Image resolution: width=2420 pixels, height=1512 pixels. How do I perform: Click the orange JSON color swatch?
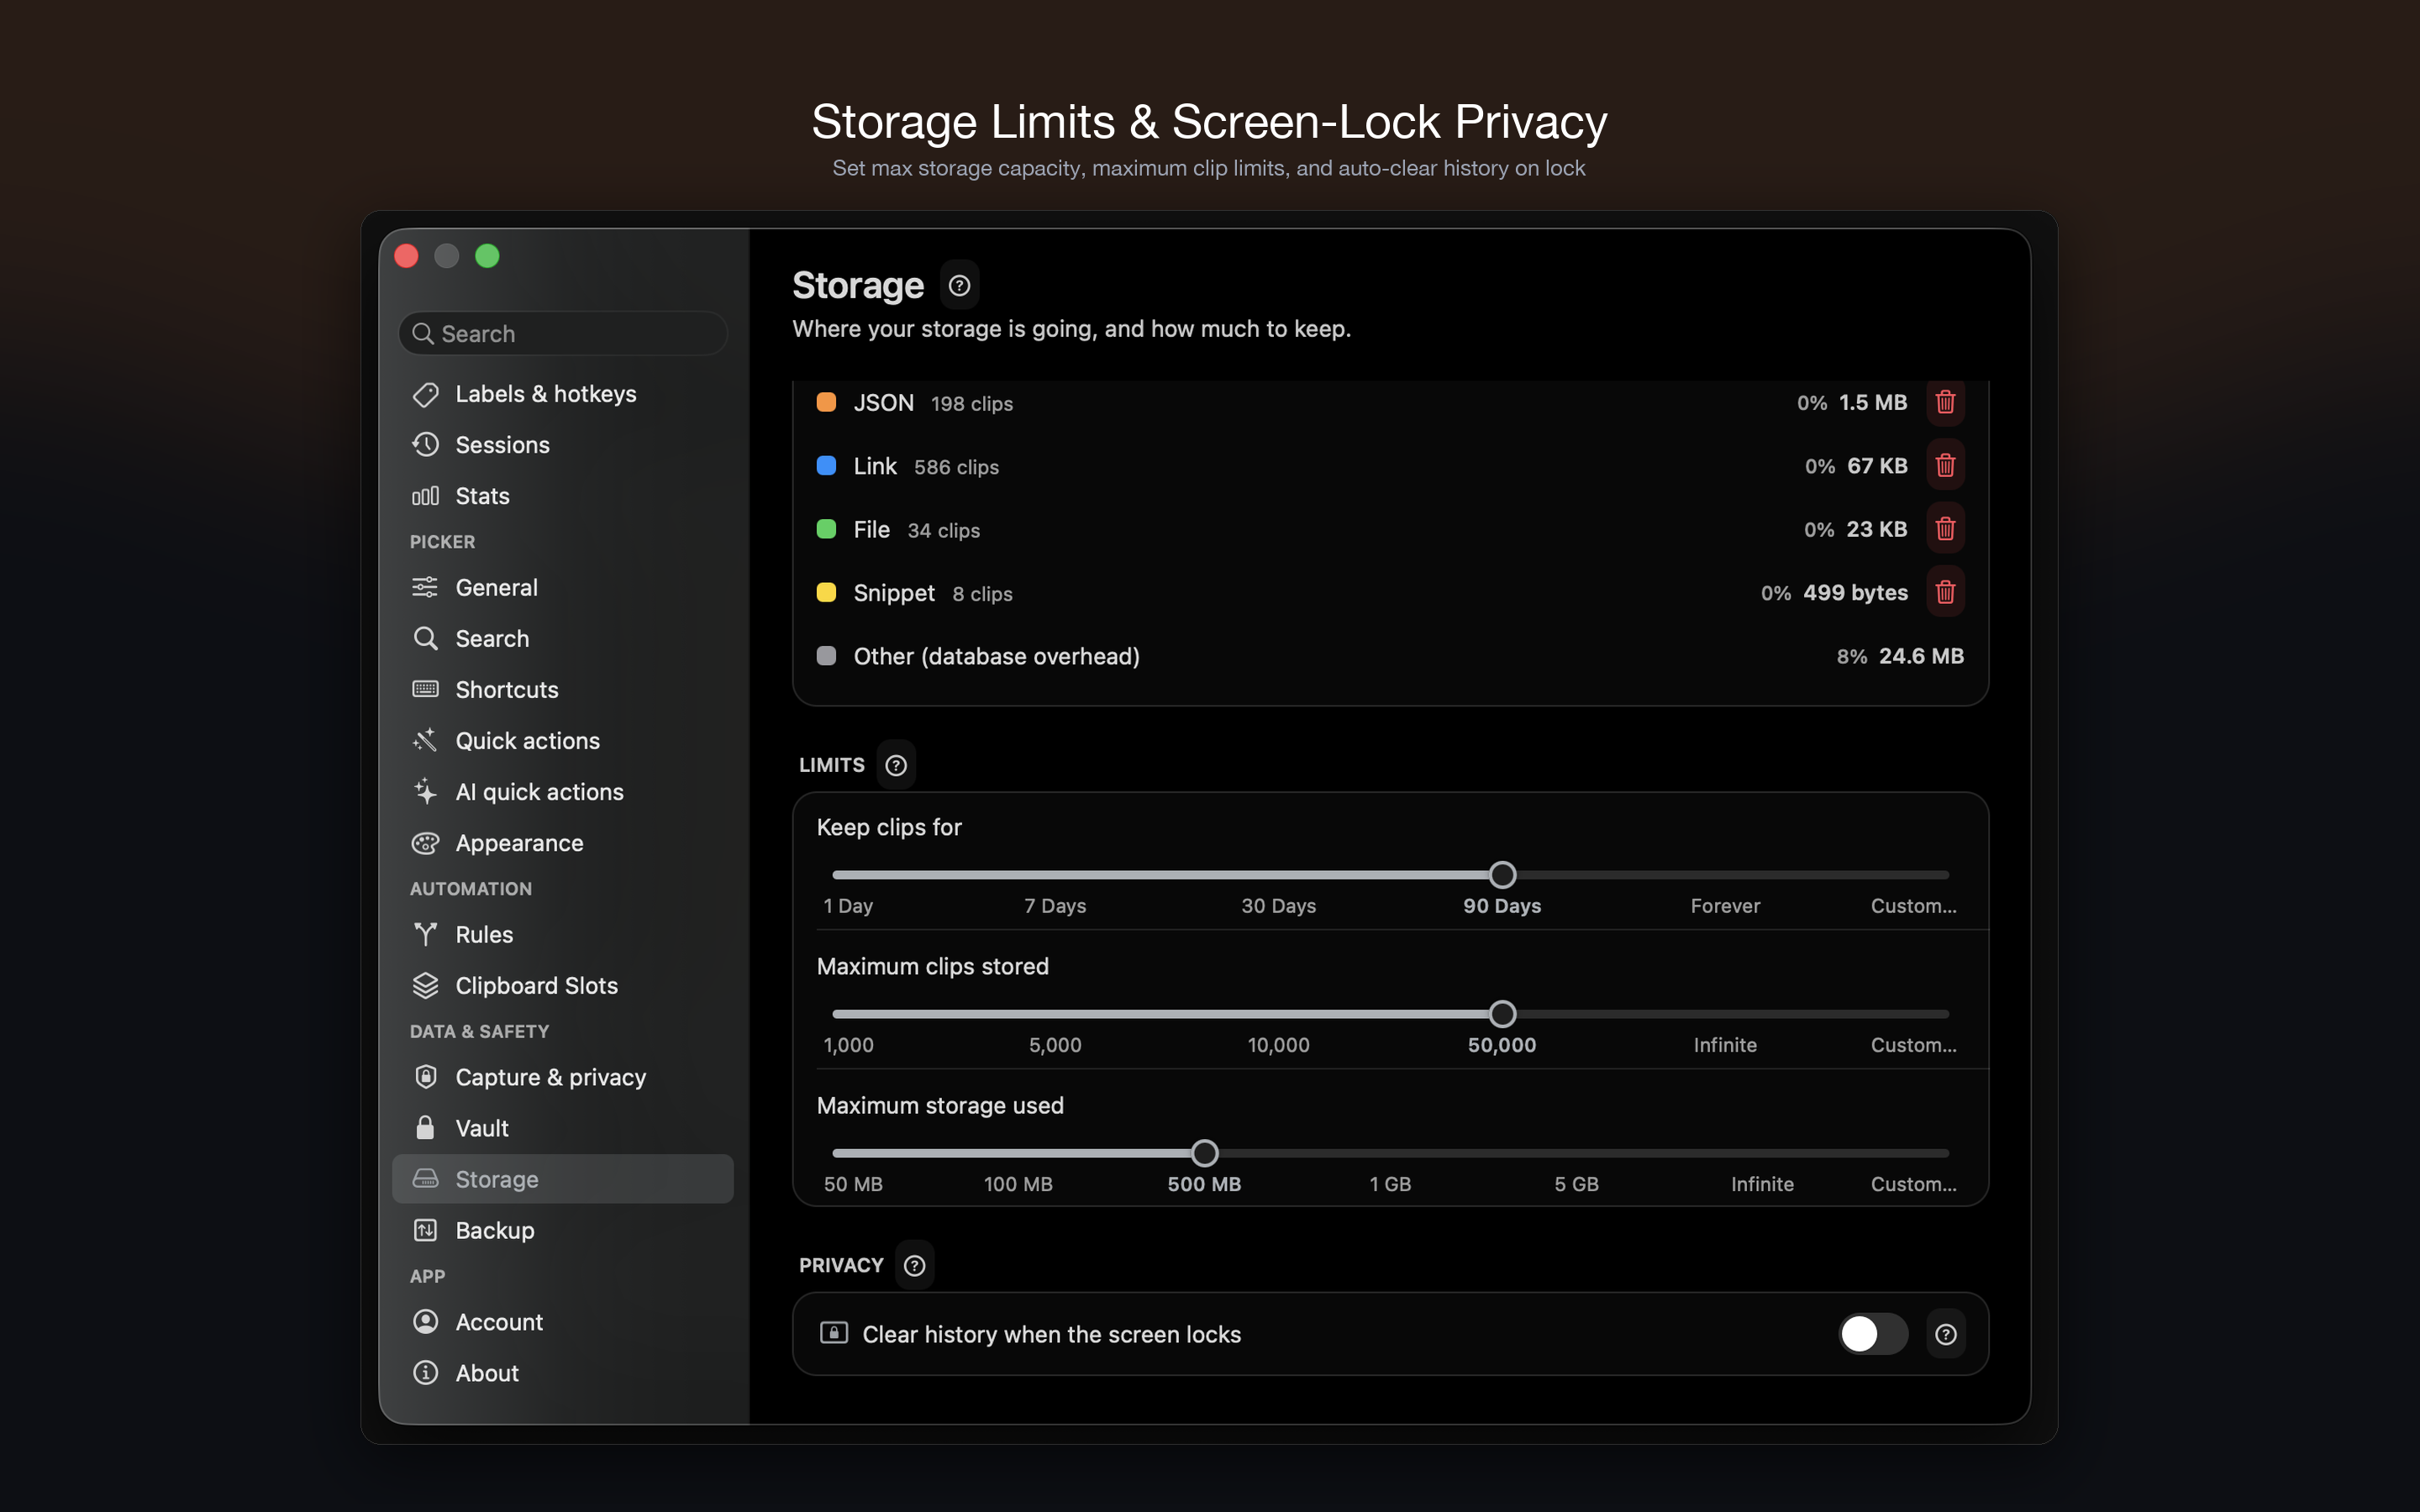(826, 402)
